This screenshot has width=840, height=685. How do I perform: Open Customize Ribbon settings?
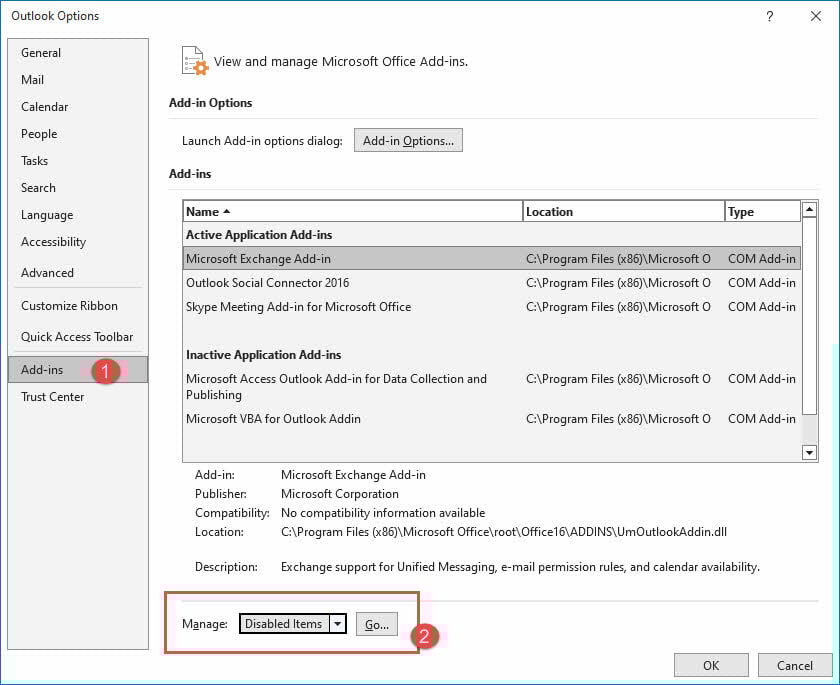point(69,306)
